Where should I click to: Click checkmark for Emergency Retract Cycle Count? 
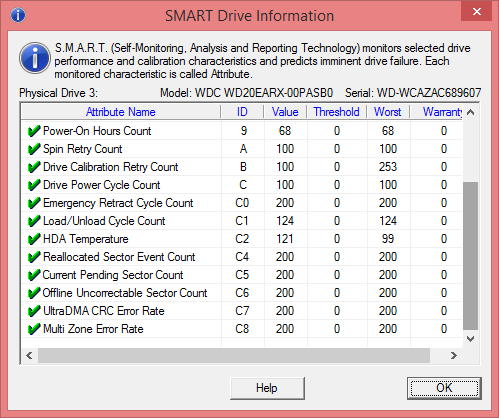pos(34,203)
